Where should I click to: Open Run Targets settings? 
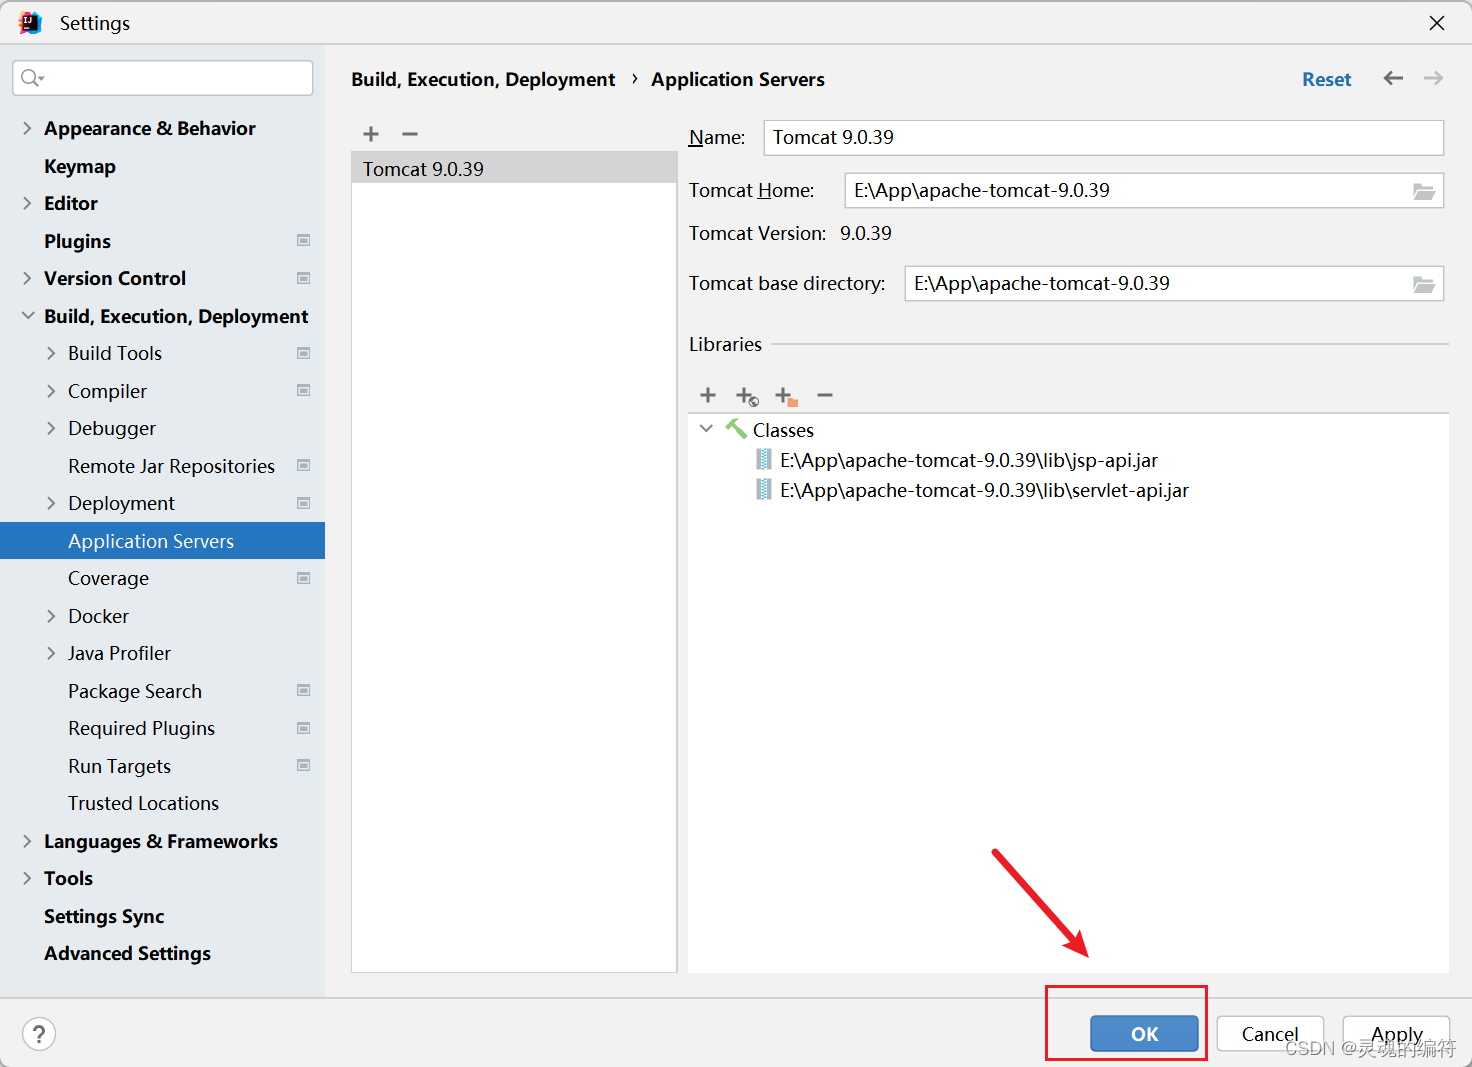(x=119, y=766)
